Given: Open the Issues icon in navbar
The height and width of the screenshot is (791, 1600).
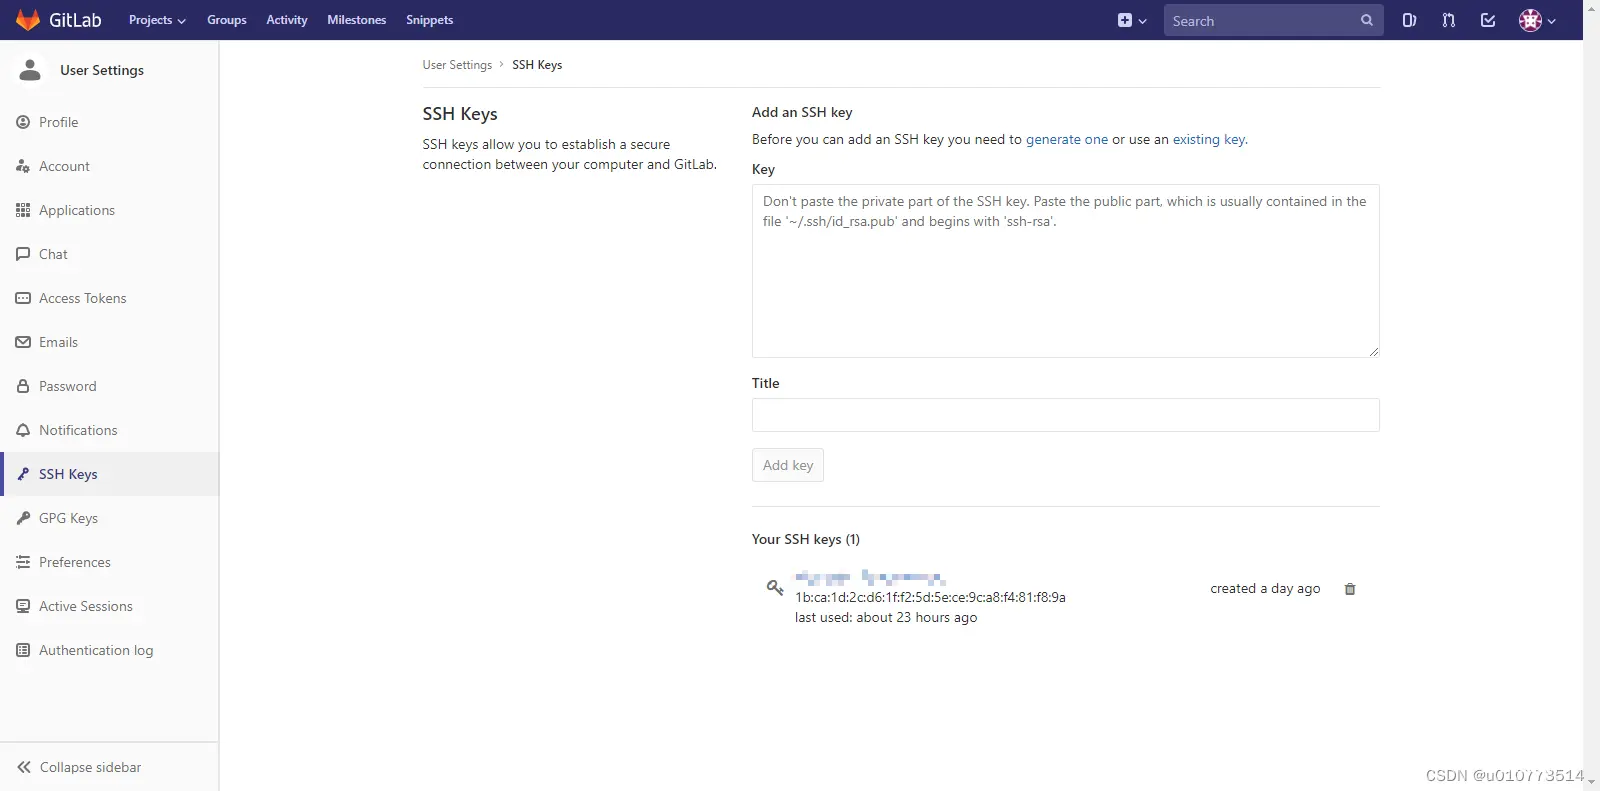Looking at the screenshot, I should [x=1409, y=20].
